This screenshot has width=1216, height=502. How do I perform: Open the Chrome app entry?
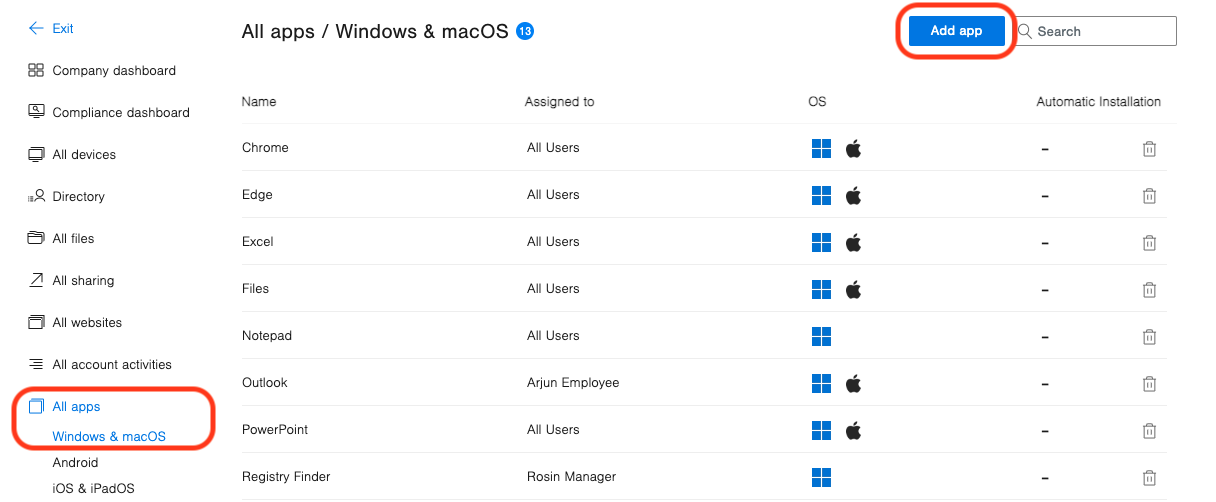tap(265, 148)
